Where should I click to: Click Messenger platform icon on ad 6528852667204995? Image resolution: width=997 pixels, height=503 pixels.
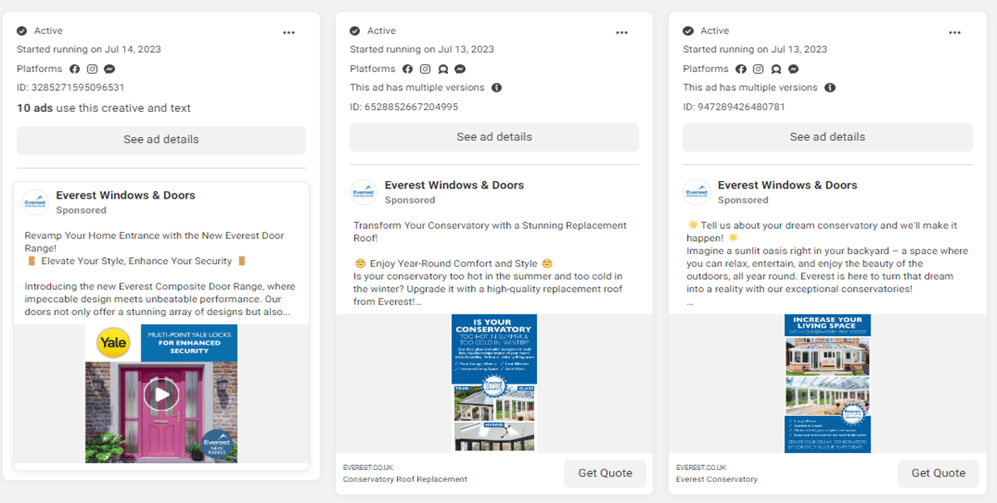460,69
